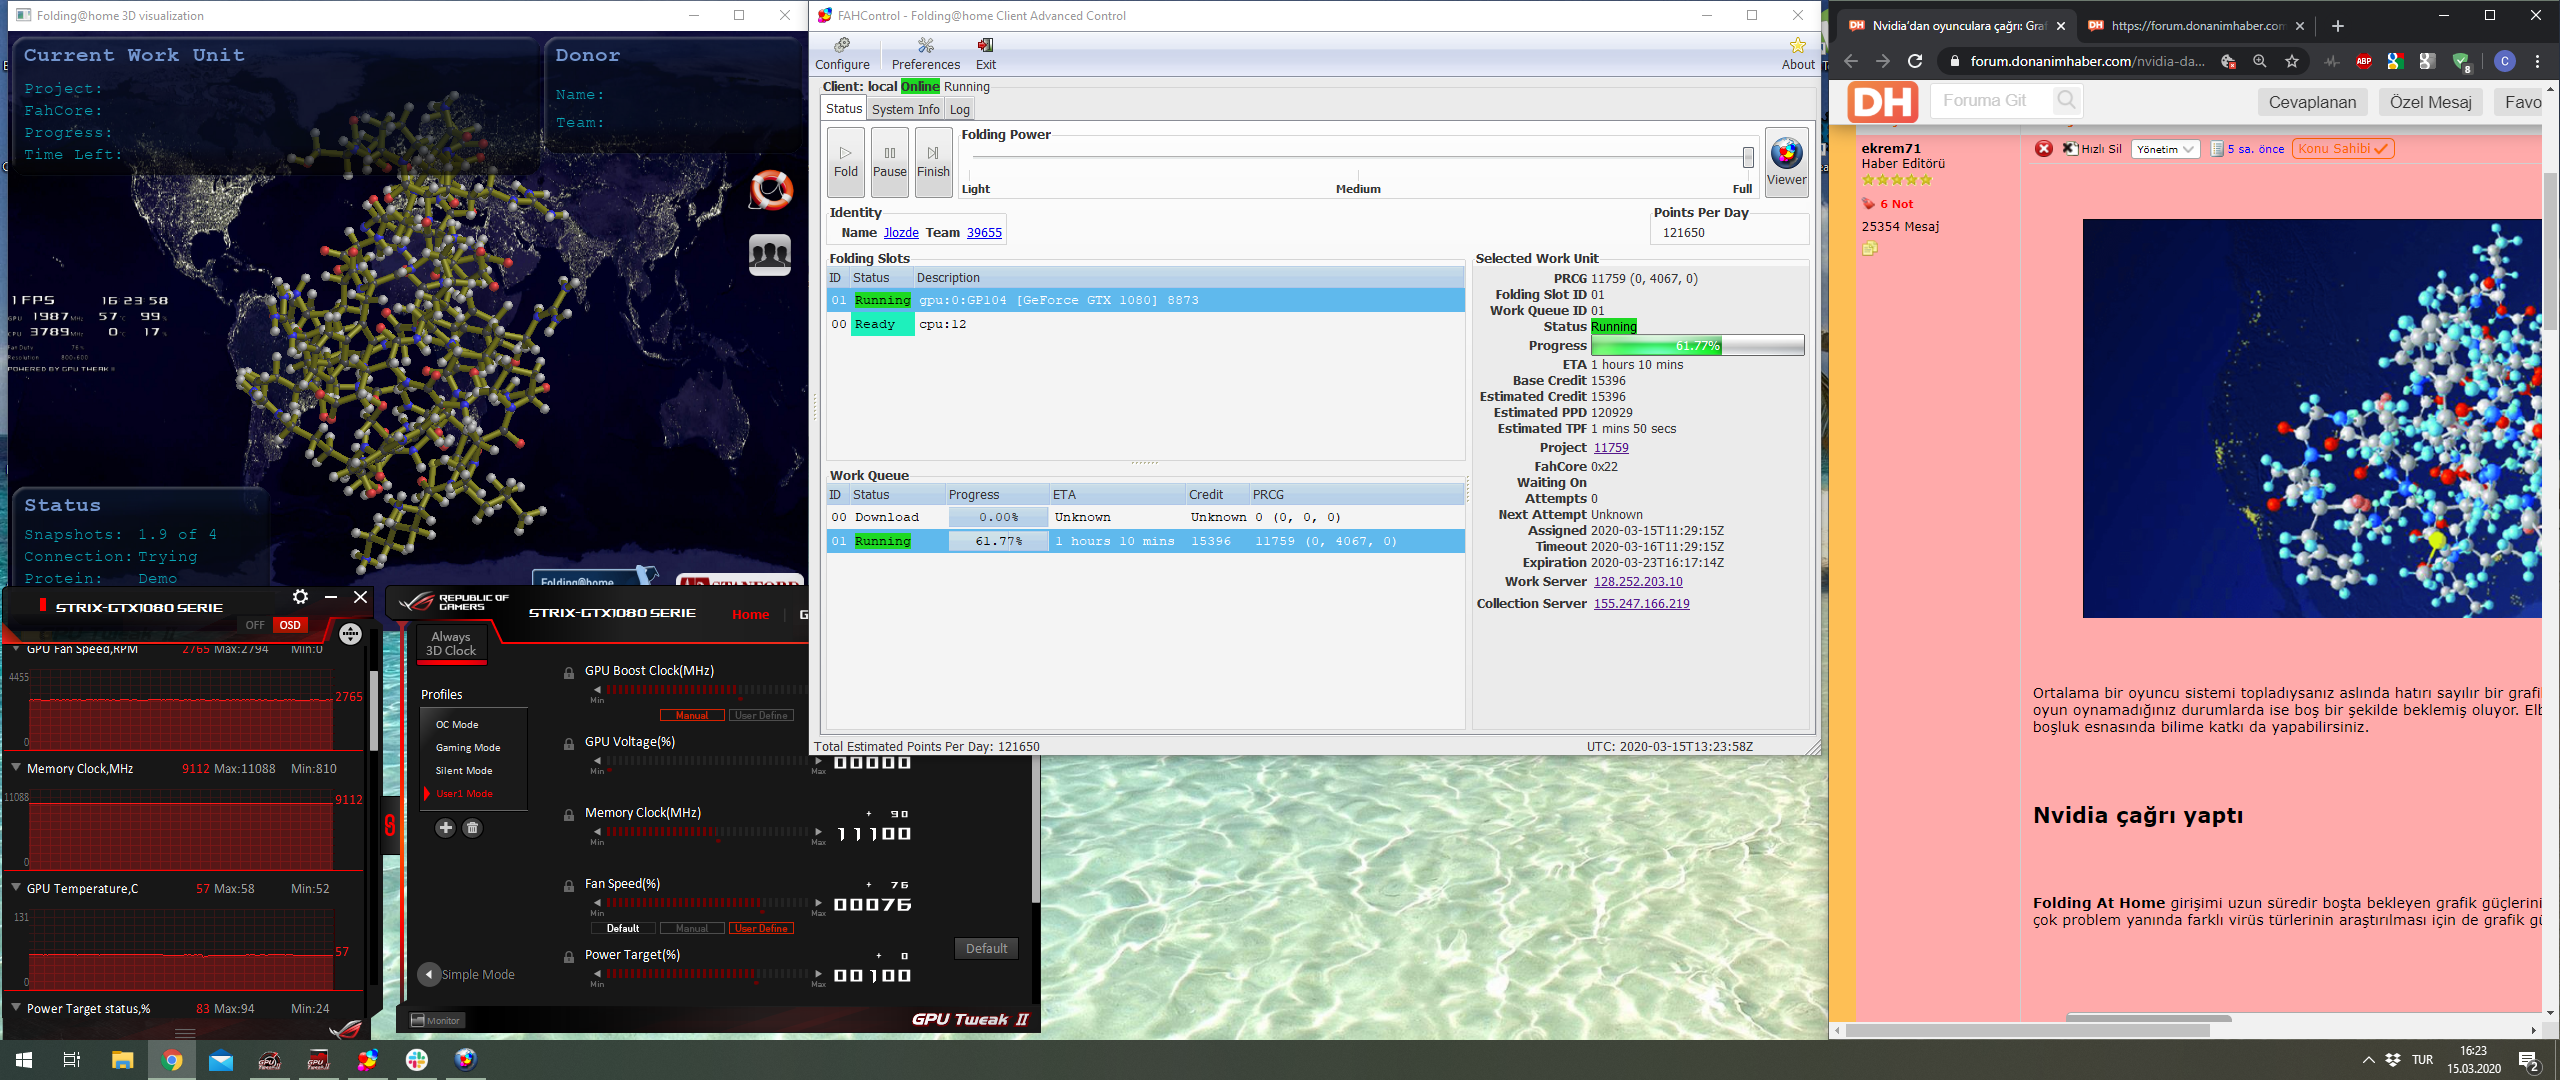Toggle Always 3D Clock

click(x=451, y=643)
